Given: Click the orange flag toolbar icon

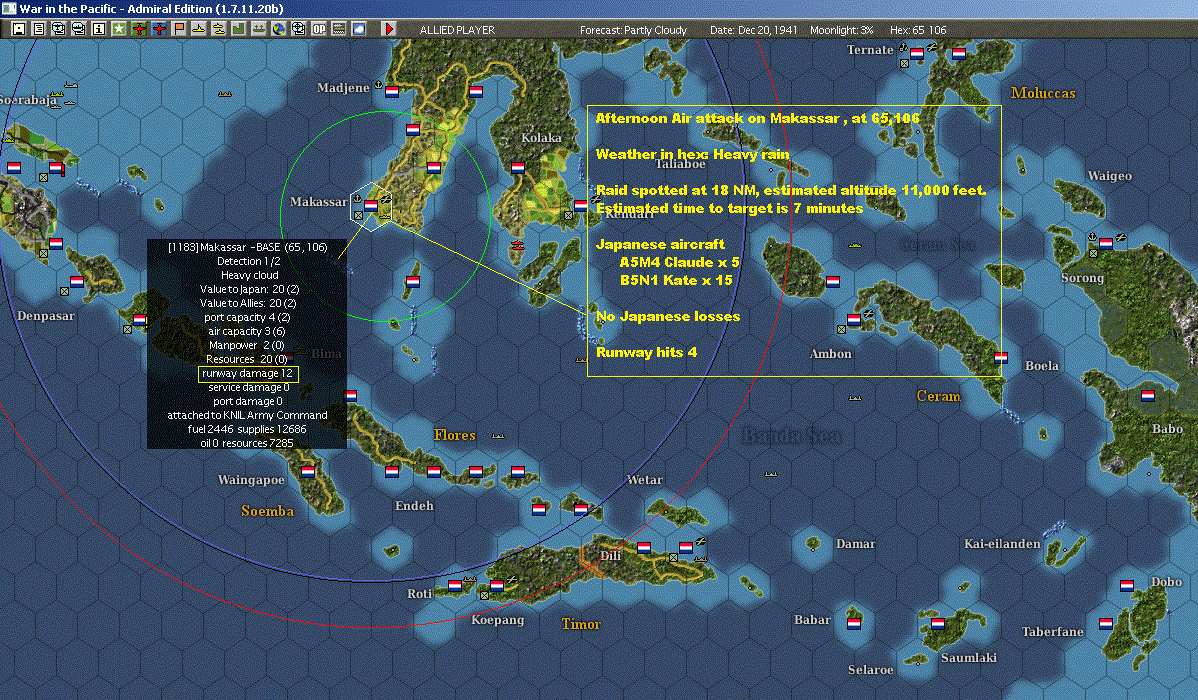Looking at the screenshot, I should (x=179, y=29).
